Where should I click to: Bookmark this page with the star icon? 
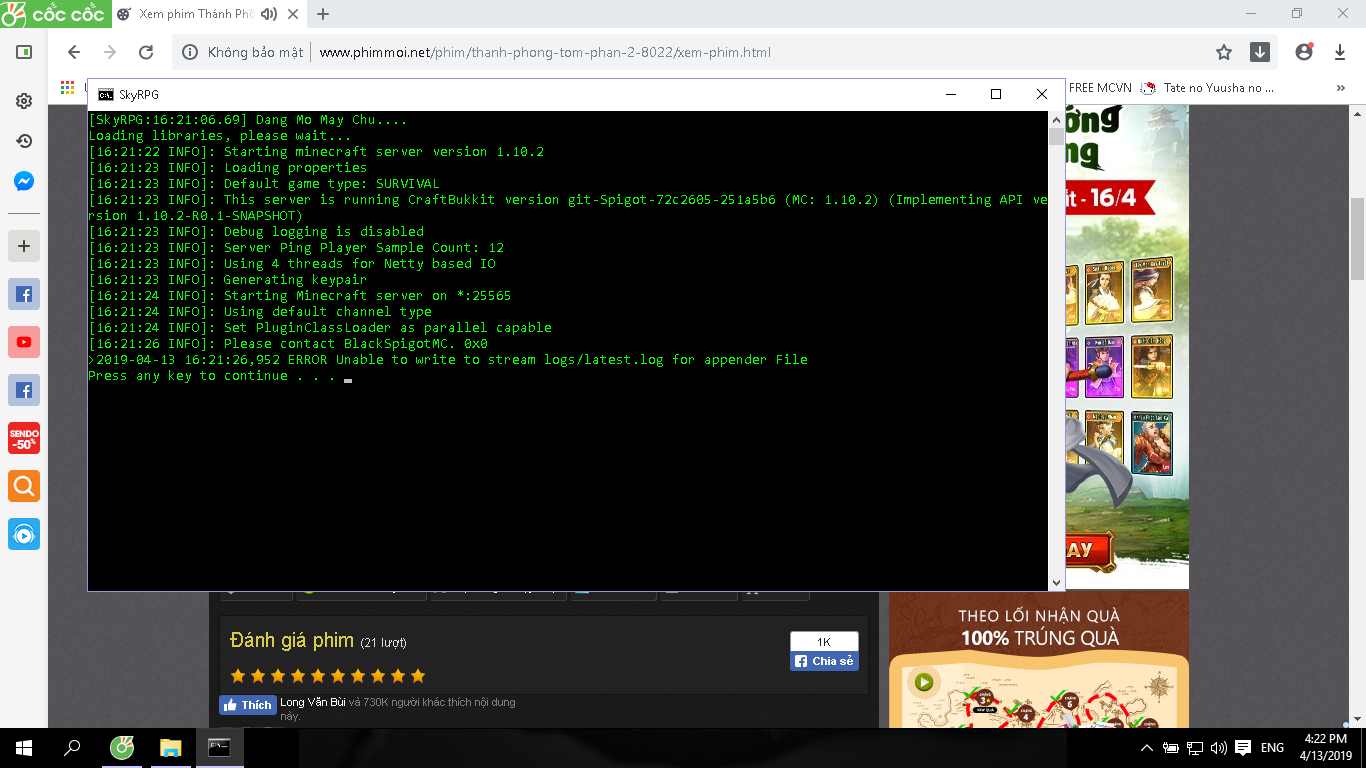[1224, 52]
